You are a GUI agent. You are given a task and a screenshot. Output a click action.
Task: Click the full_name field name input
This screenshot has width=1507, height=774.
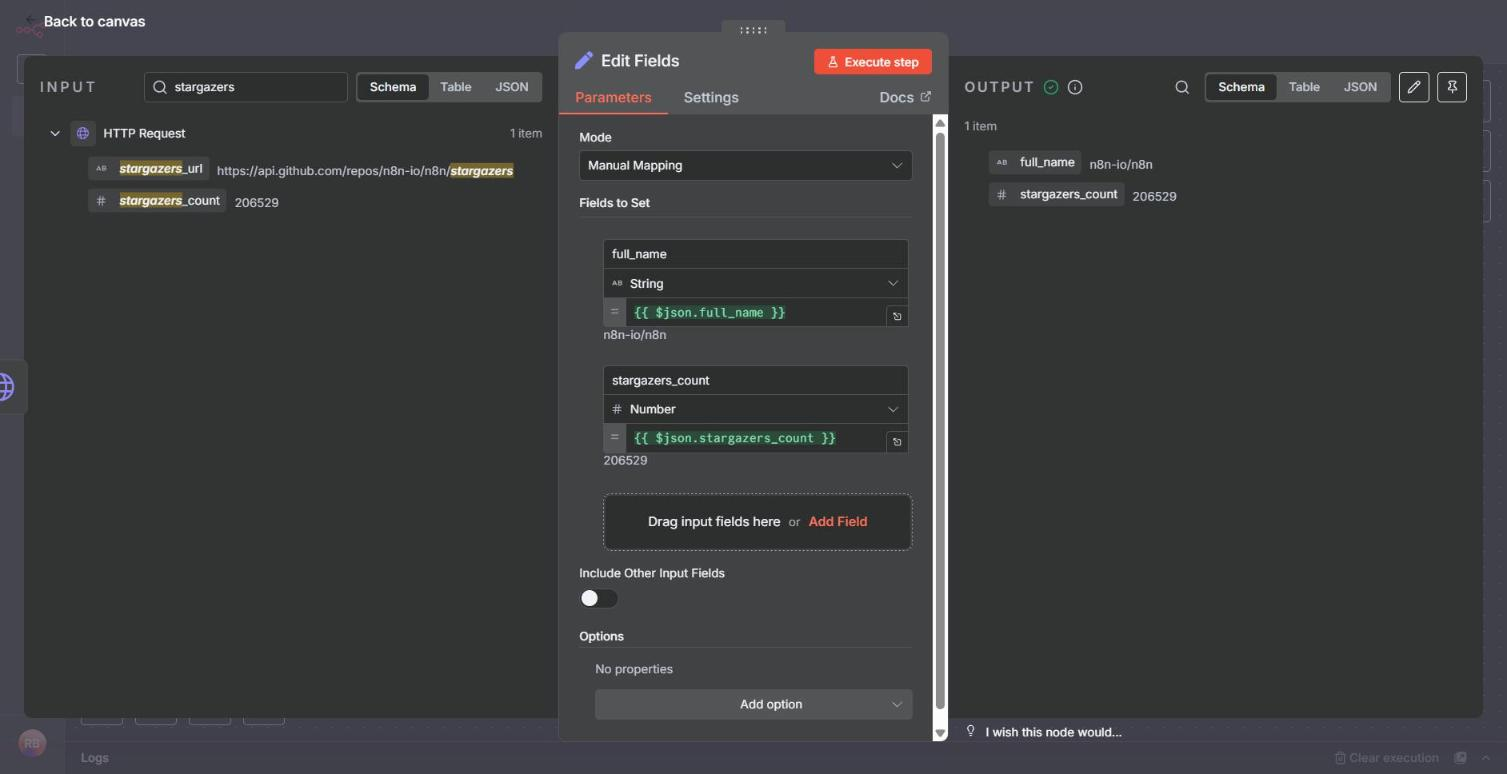click(756, 254)
